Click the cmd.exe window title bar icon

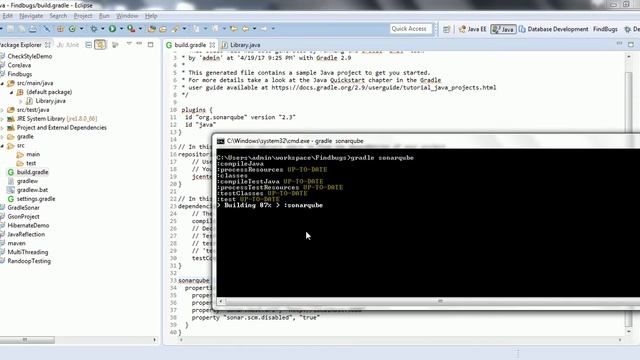coord(220,141)
